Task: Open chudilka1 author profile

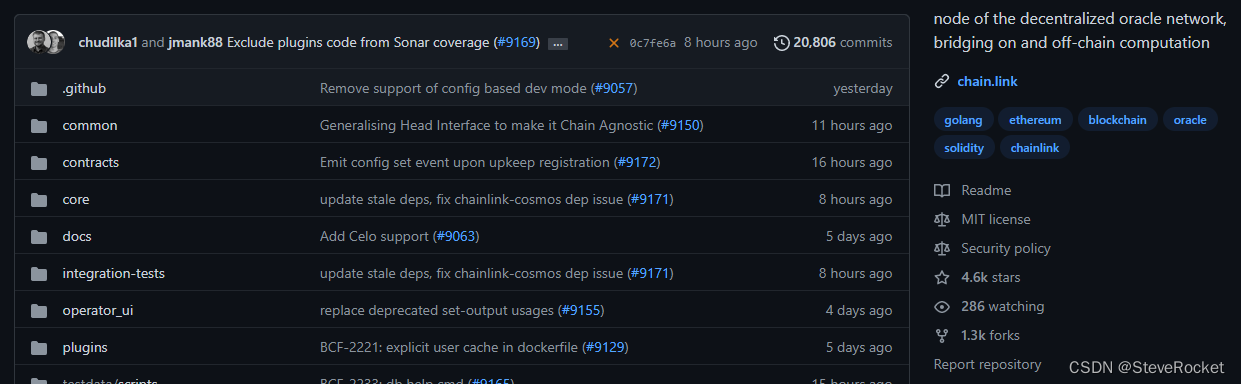Action: coord(108,42)
